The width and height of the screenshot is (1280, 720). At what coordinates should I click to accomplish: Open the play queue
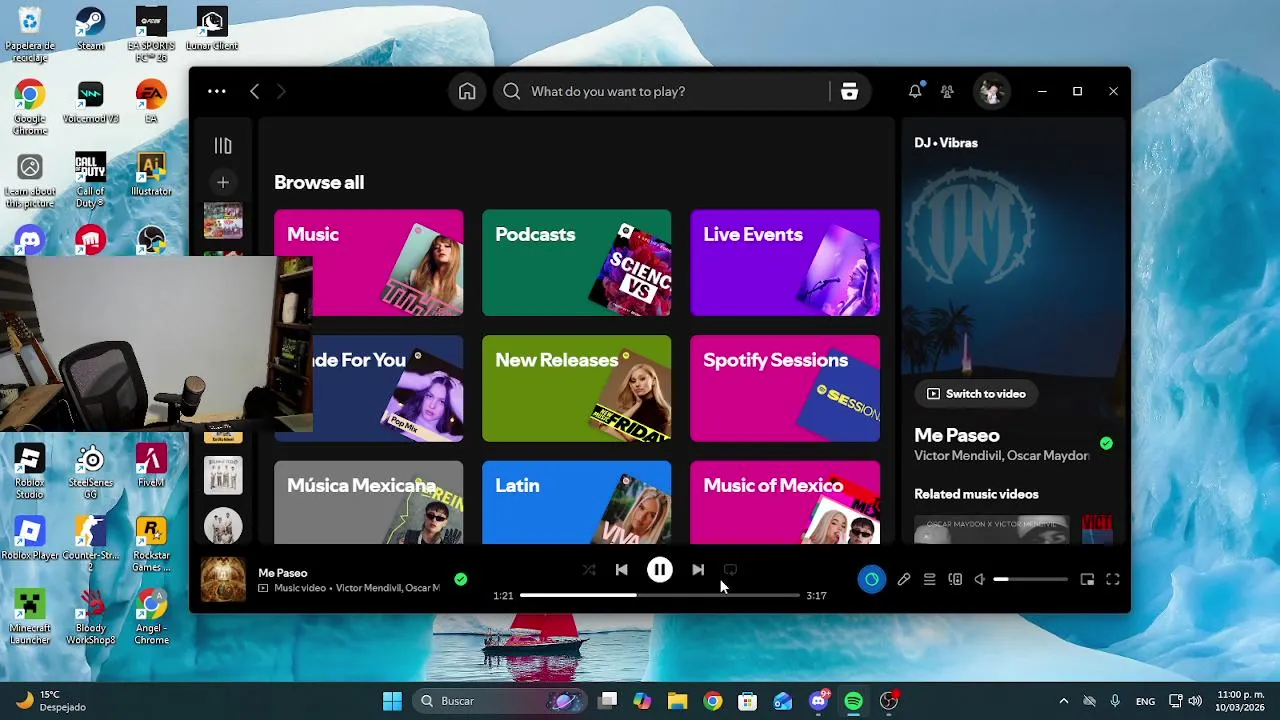point(929,579)
